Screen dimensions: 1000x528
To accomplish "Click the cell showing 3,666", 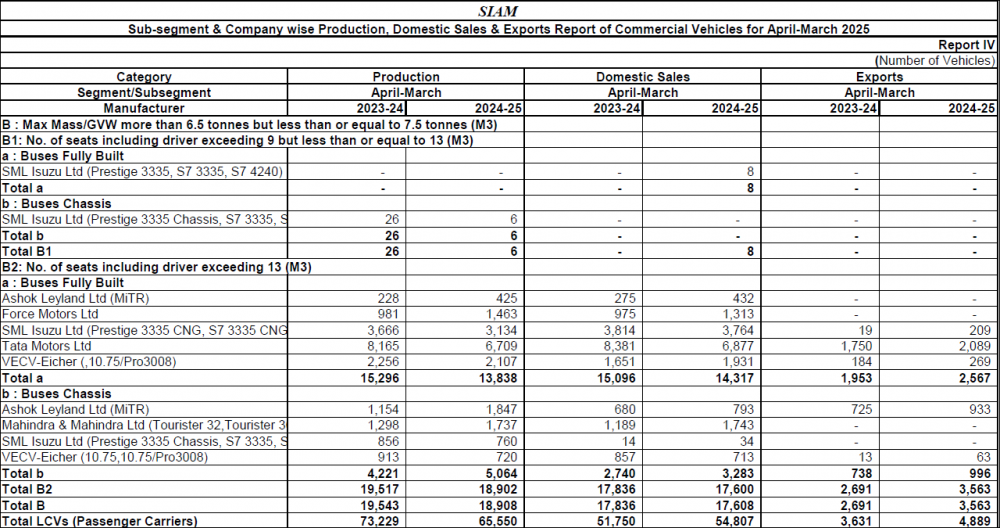I will pos(383,330).
